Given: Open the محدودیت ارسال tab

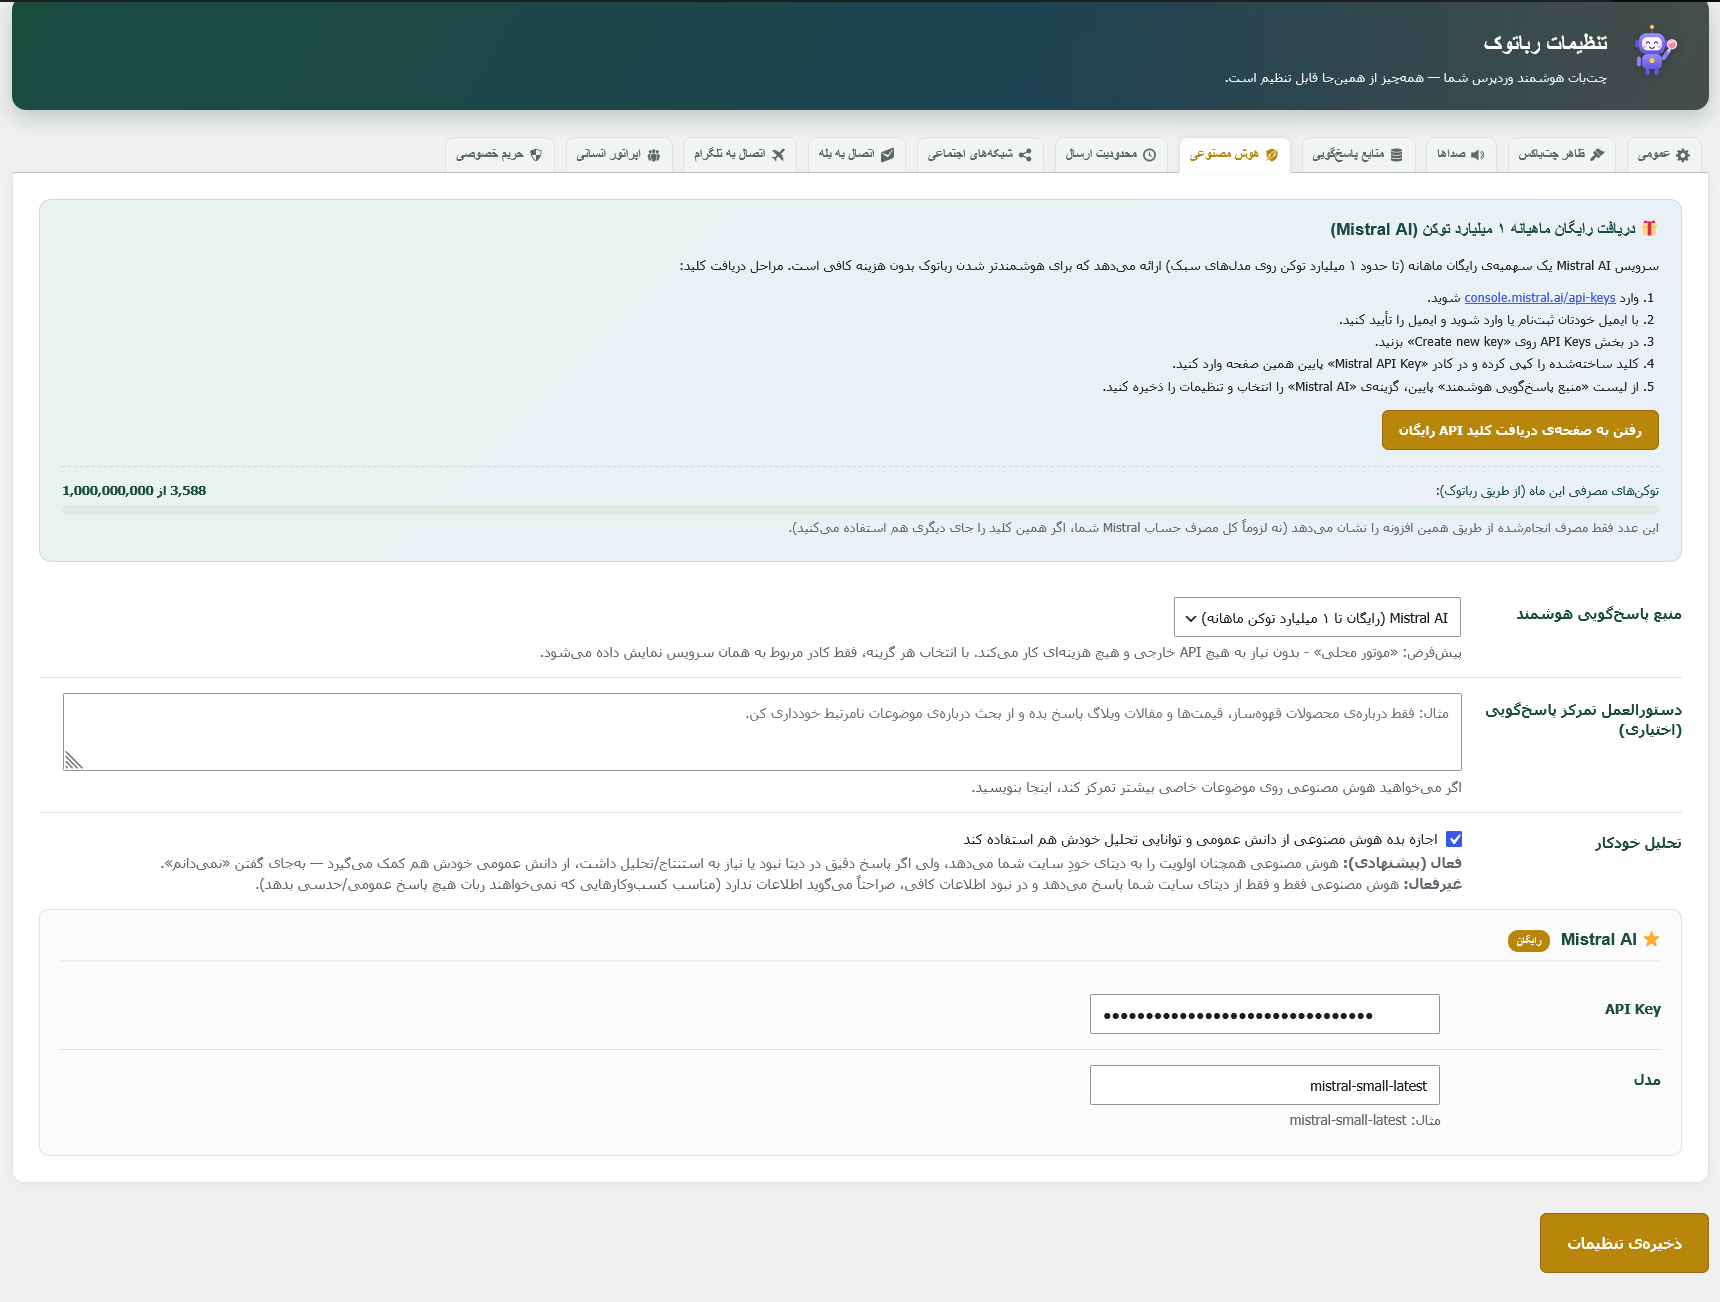Looking at the screenshot, I should pyautogui.click(x=1111, y=155).
